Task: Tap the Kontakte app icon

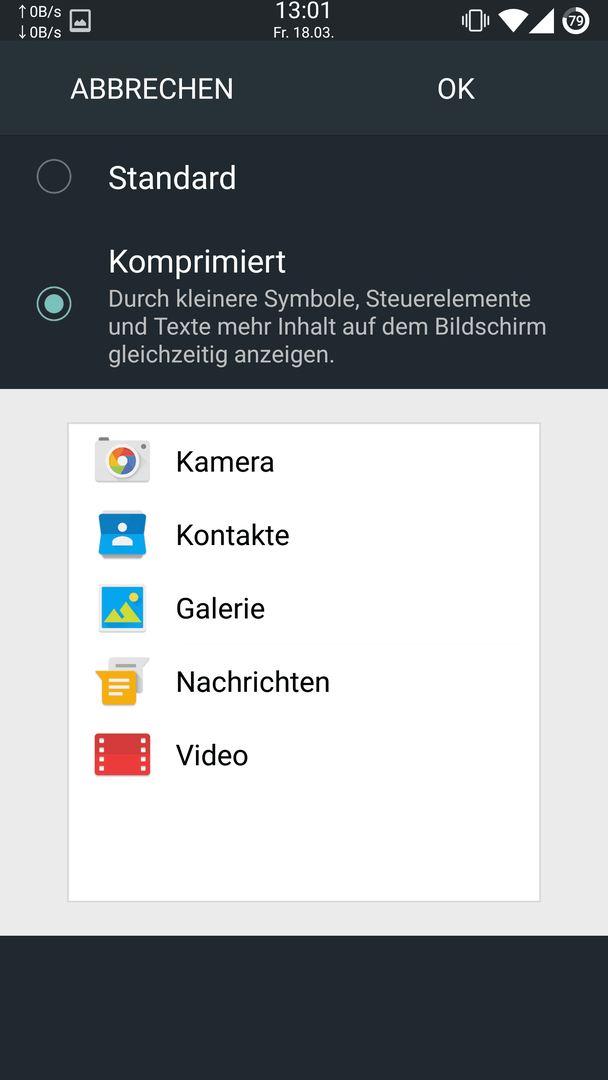Action: 123,534
